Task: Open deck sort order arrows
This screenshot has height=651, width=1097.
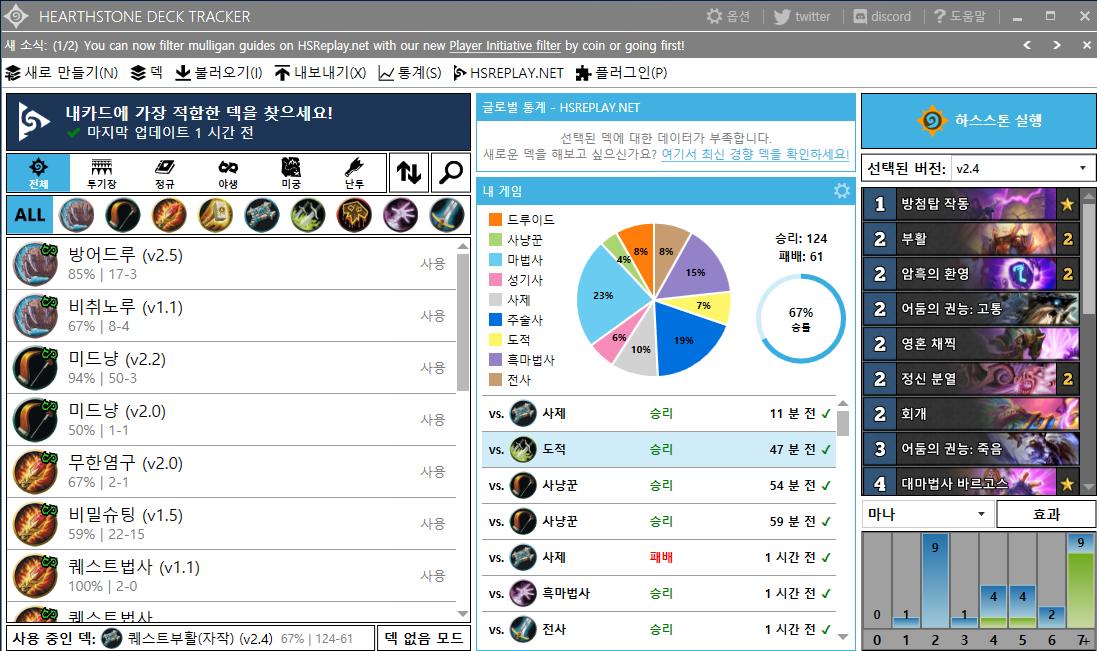Action: (x=409, y=172)
